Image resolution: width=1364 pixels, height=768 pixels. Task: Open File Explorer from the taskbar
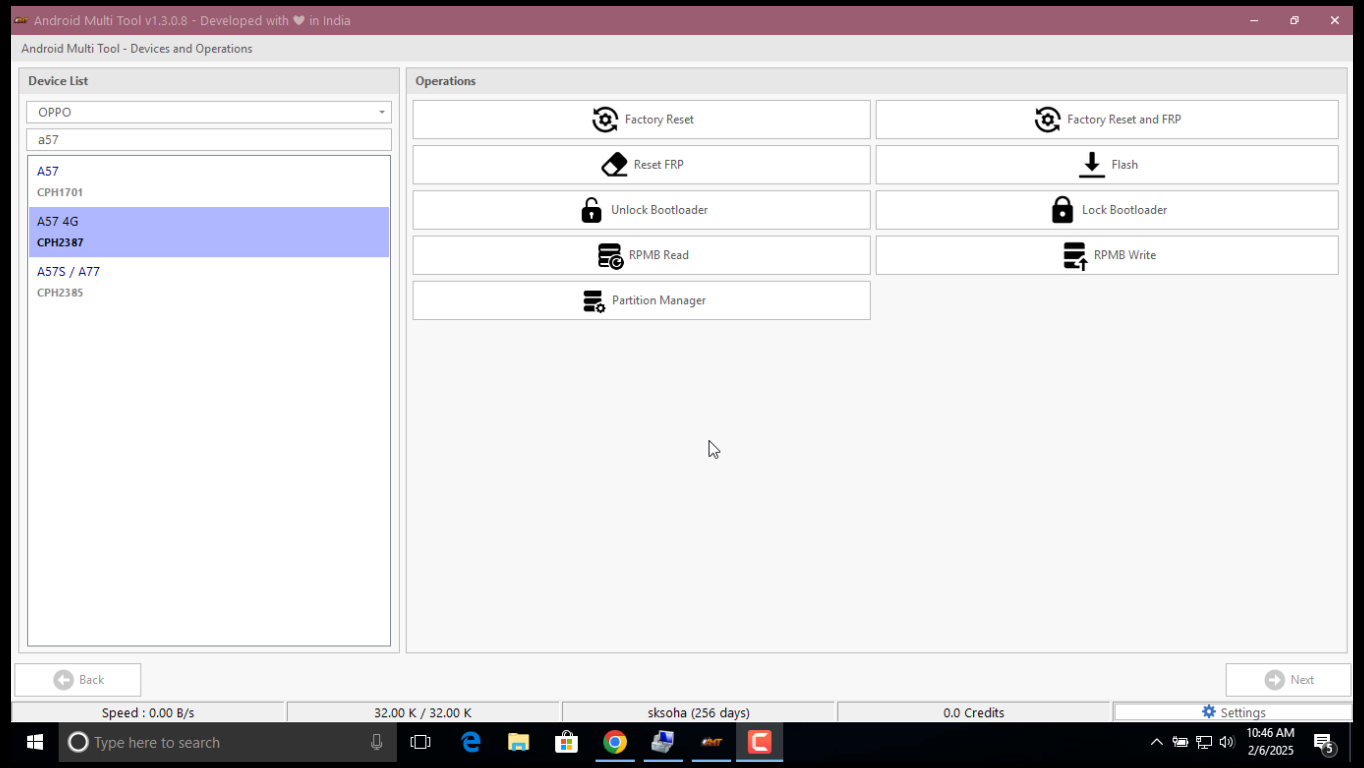[518, 742]
